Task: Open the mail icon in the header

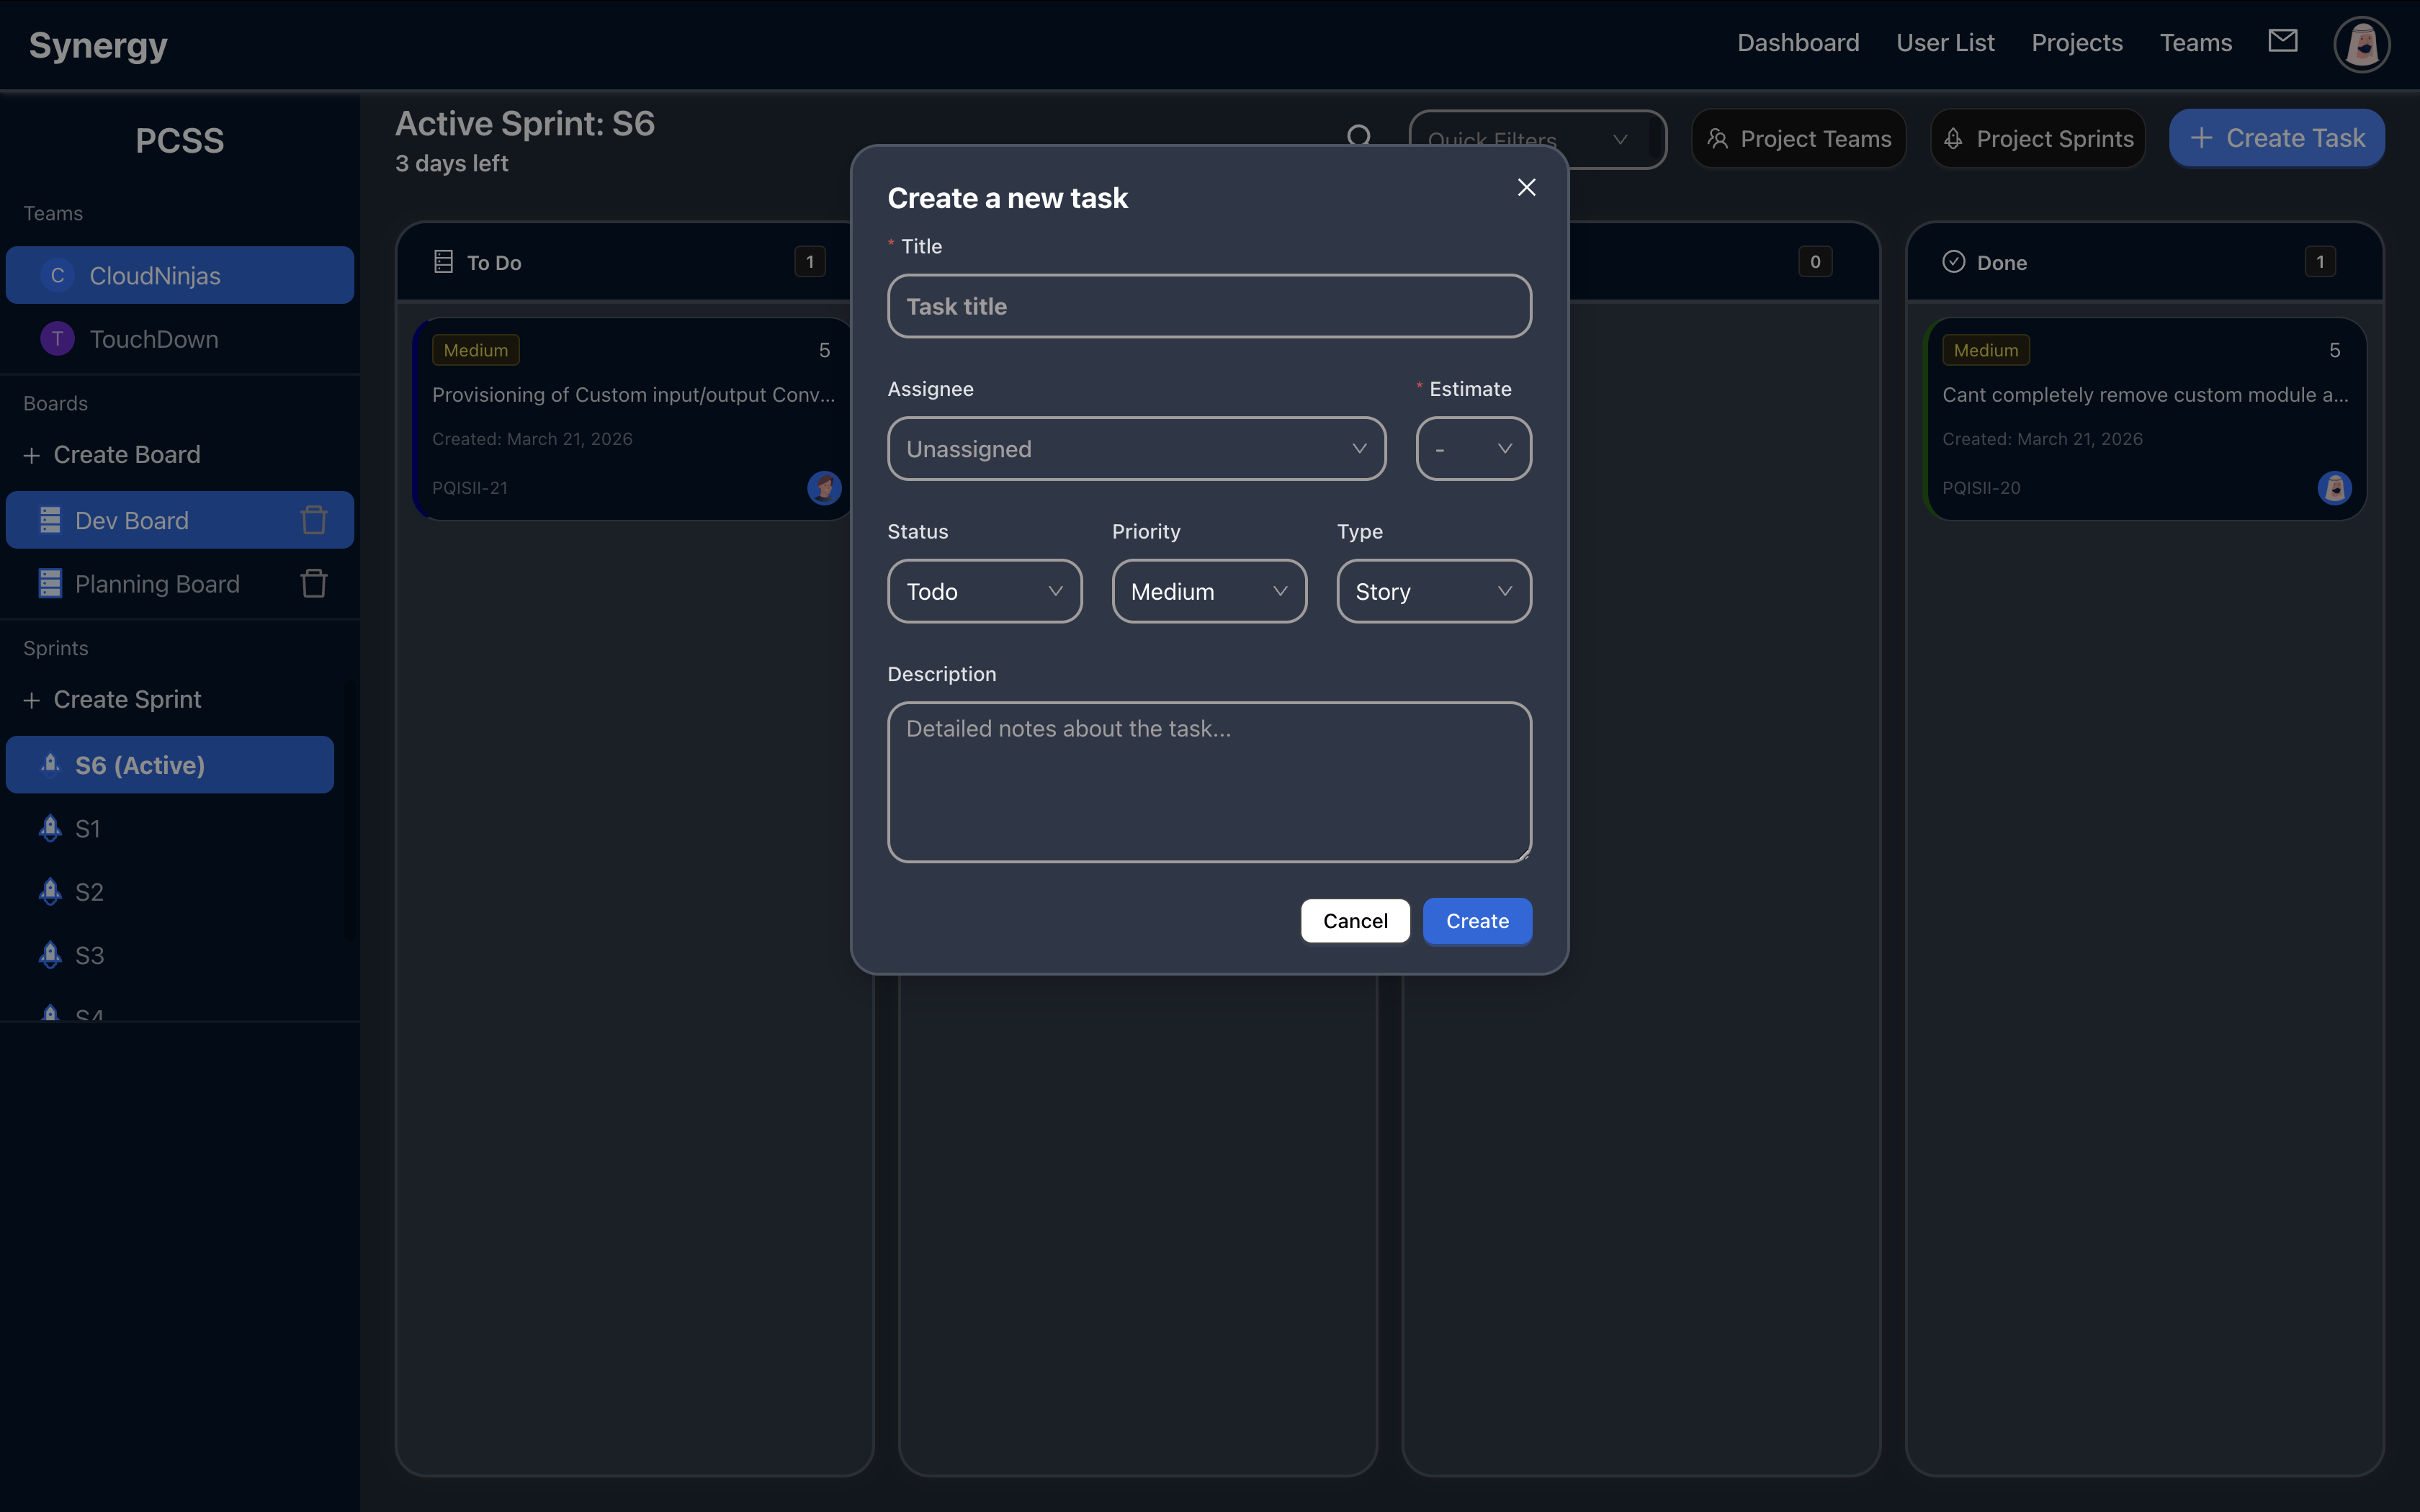Action: 2284,41
